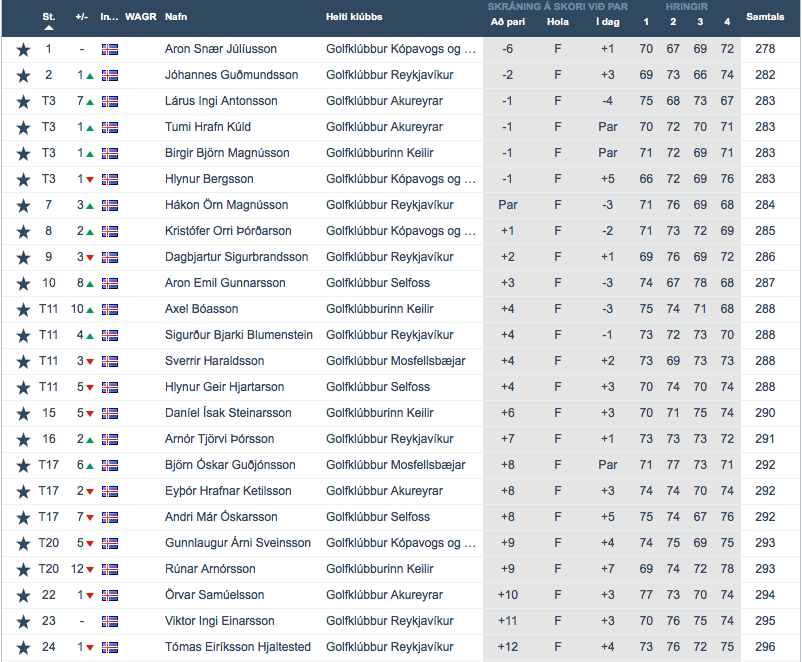The width and height of the screenshot is (802, 662).
Task: Click Golfklúbbur Akureyrar in Tumi Hrafn Kúld row
Action: click(385, 127)
